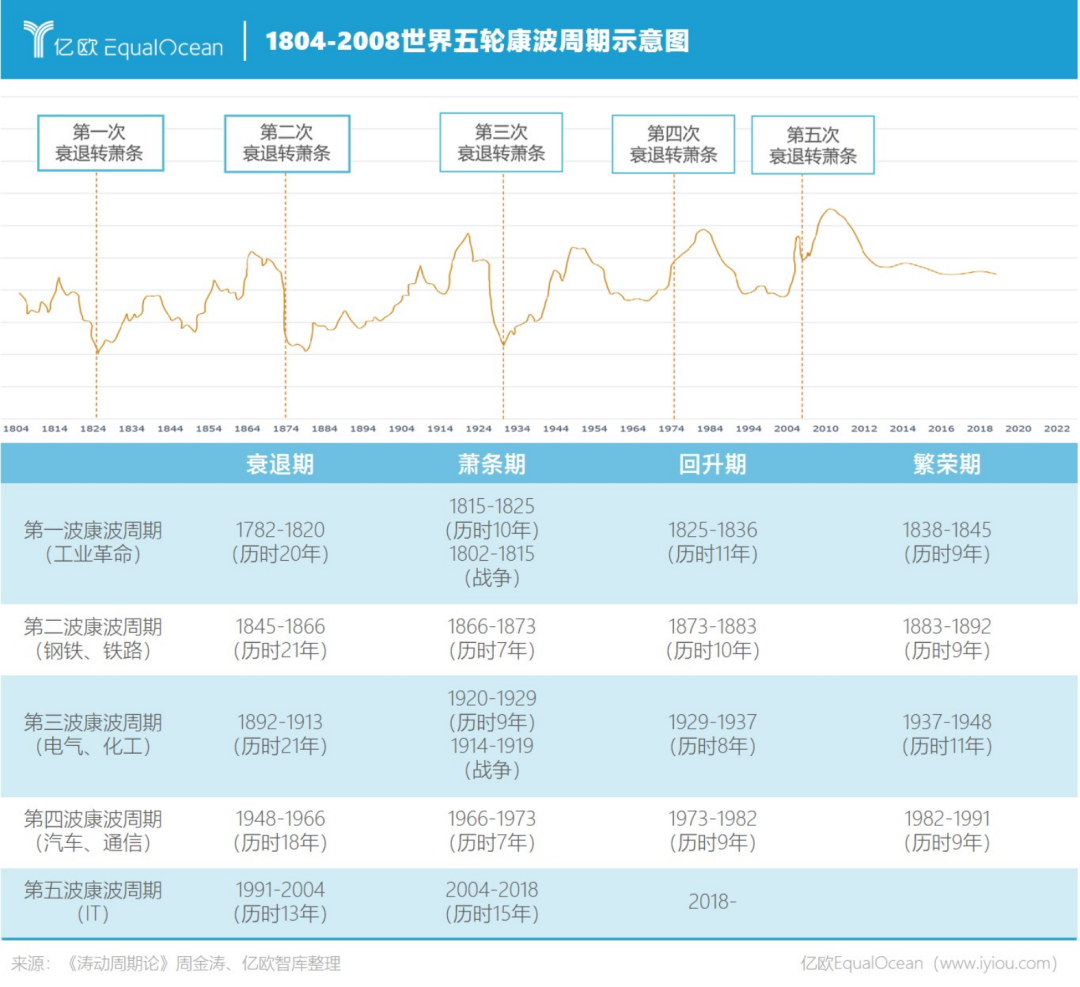Viewport: 1080px width, 987px height.
Task: Click the EqualOcean logo icon
Action: pos(37,38)
